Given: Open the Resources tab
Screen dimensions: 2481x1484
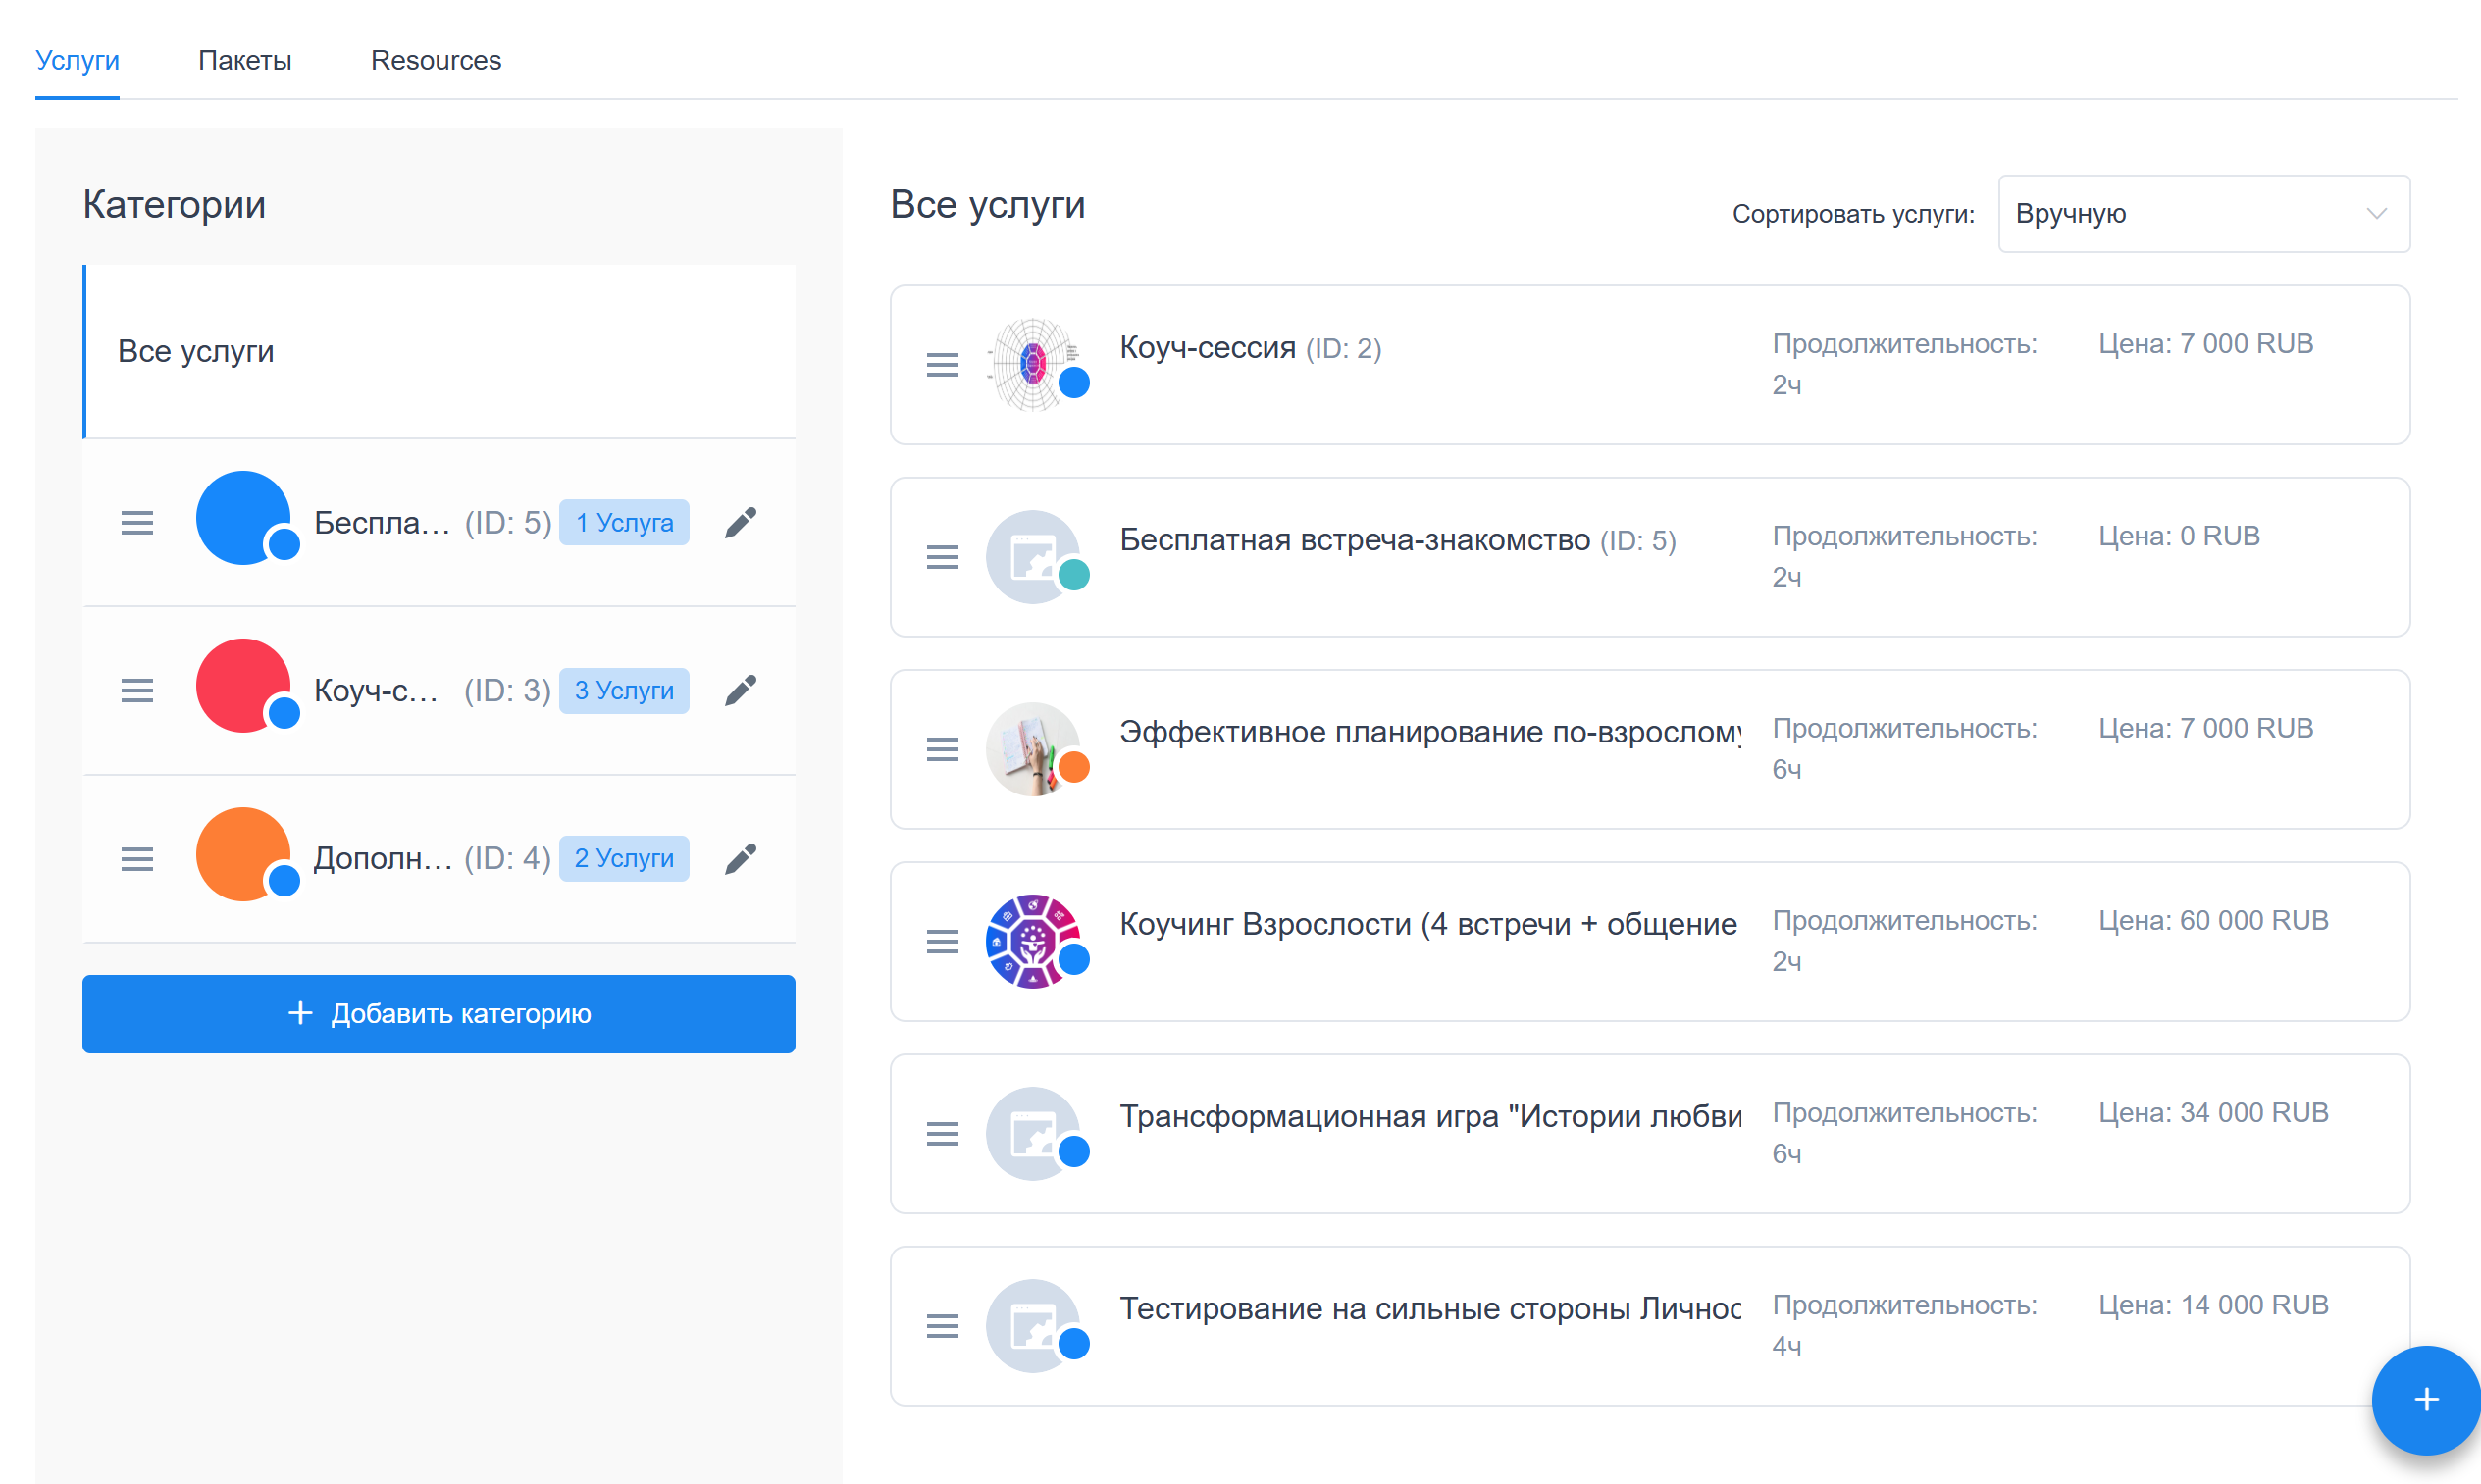Looking at the screenshot, I should (436, 60).
